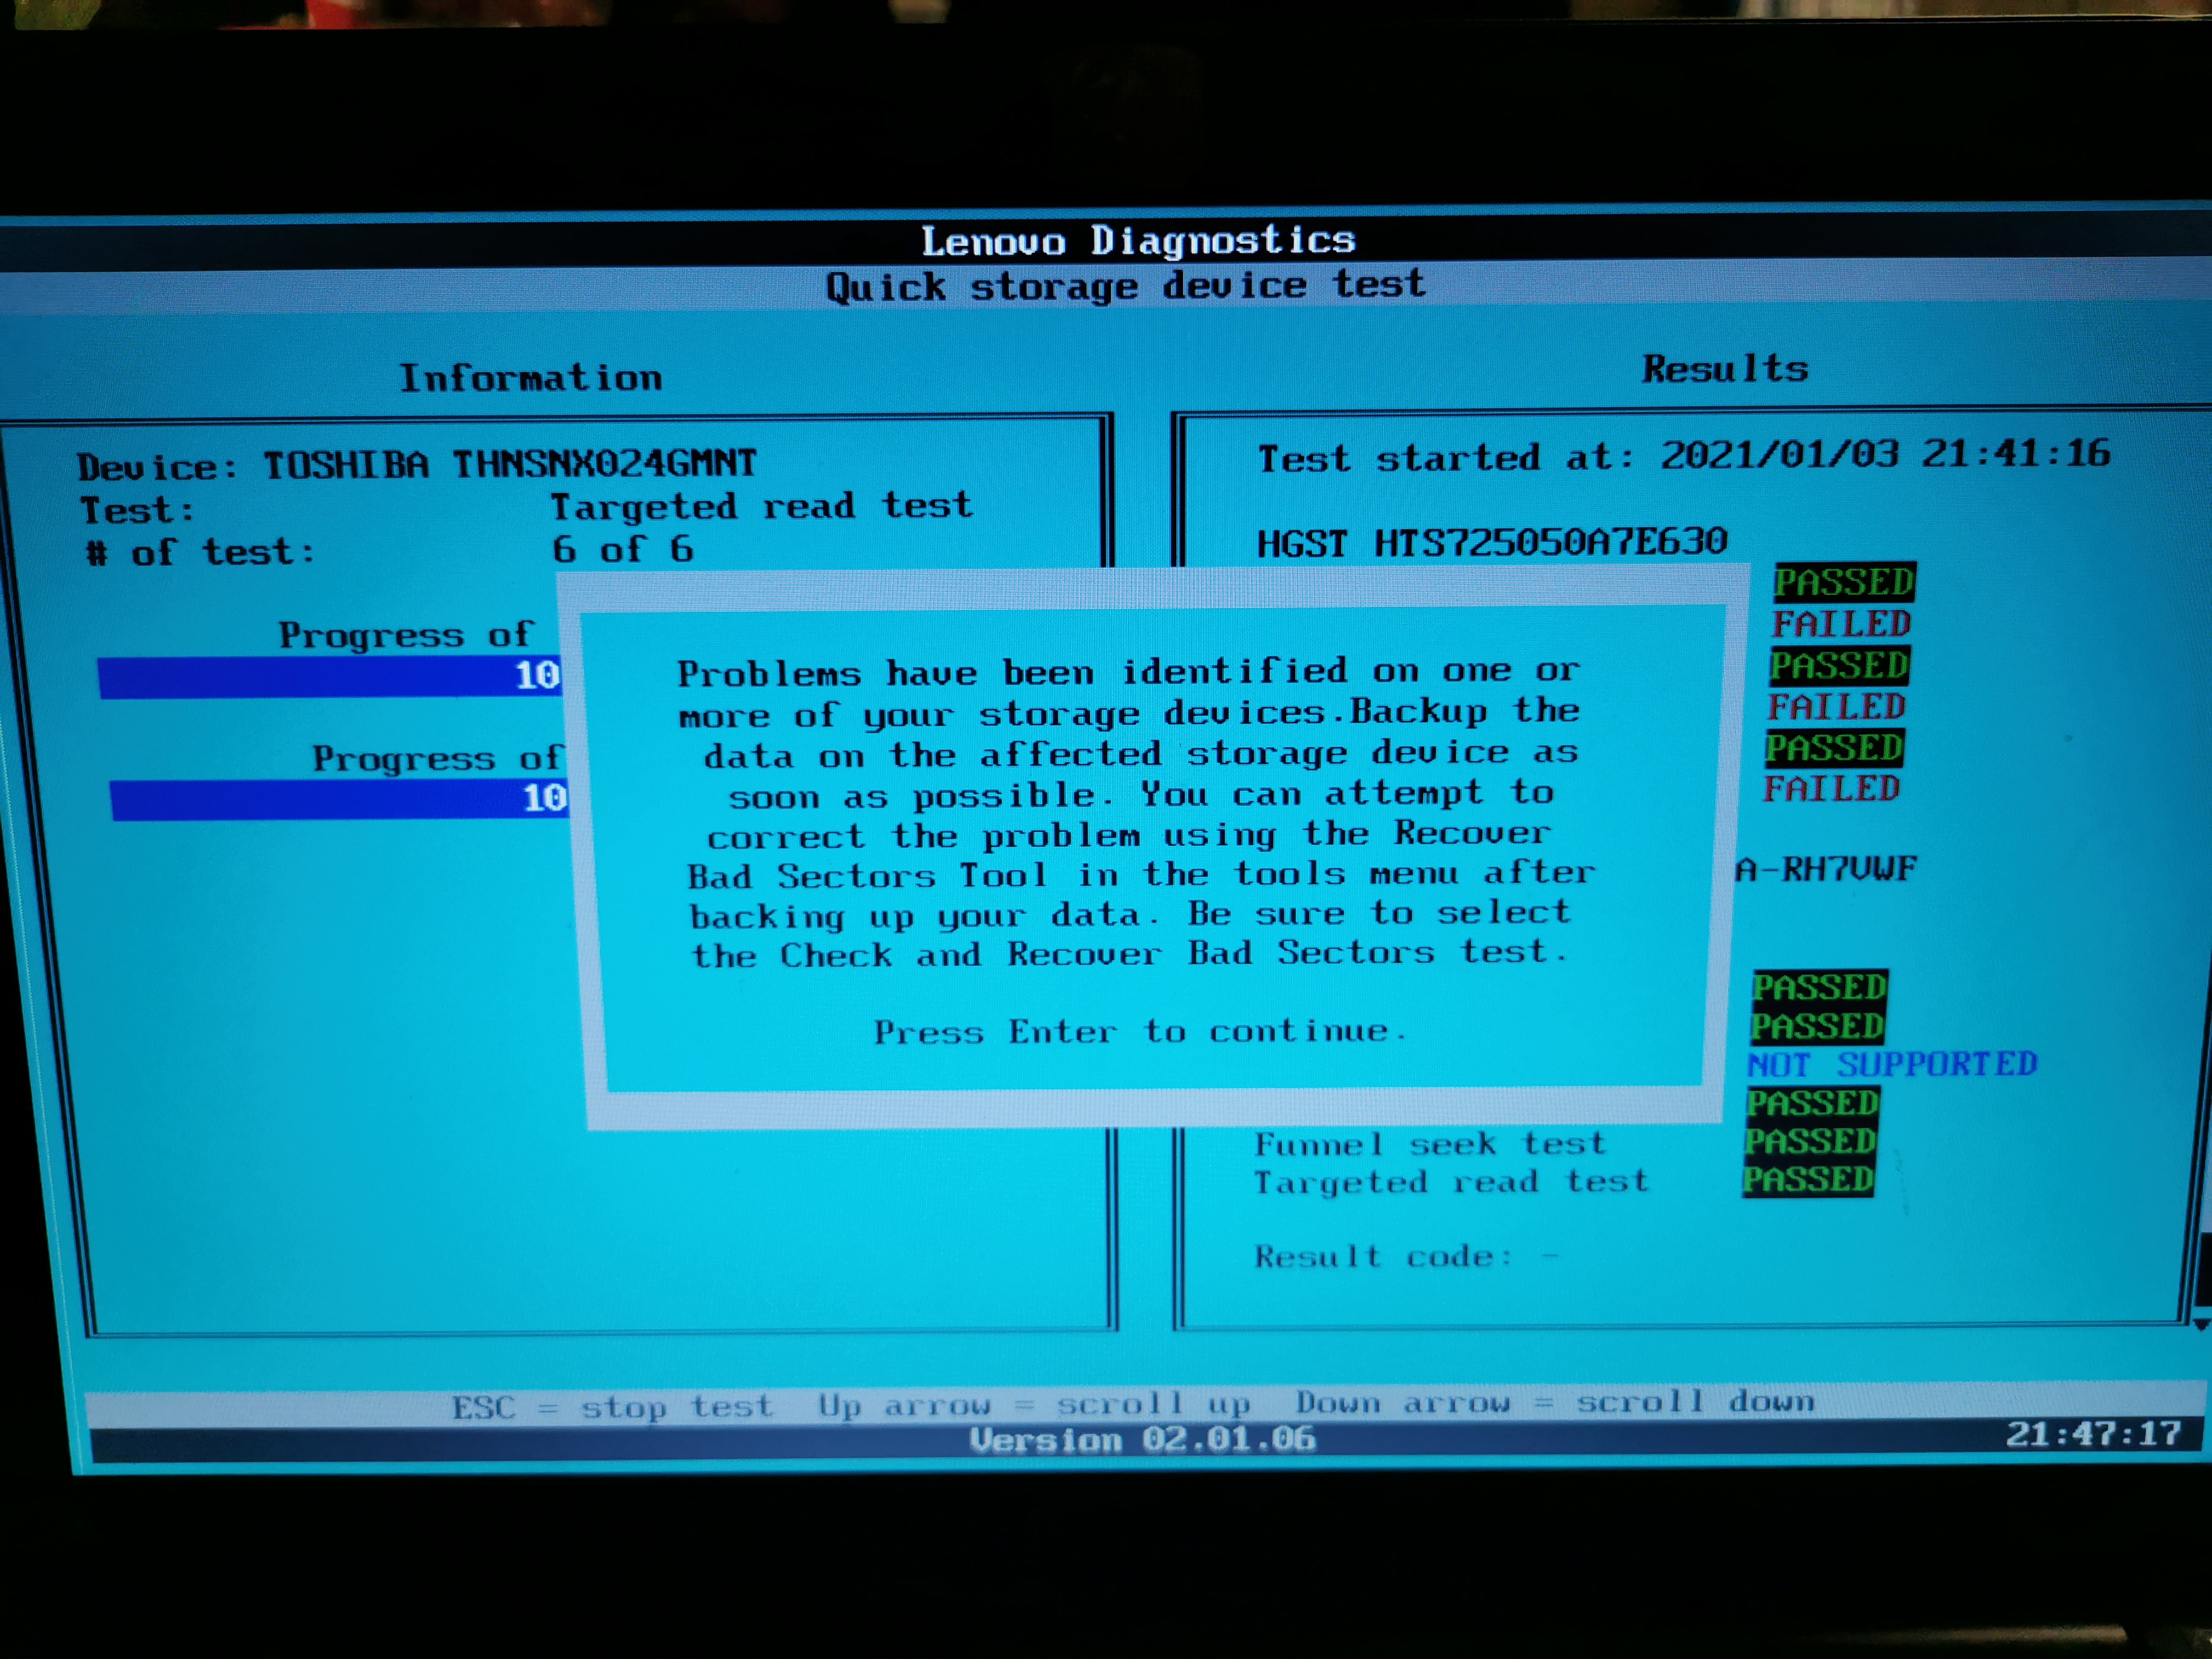Click the NOT SUPPORTED status label
Screen dimensions: 2212x1659
(1891, 1064)
